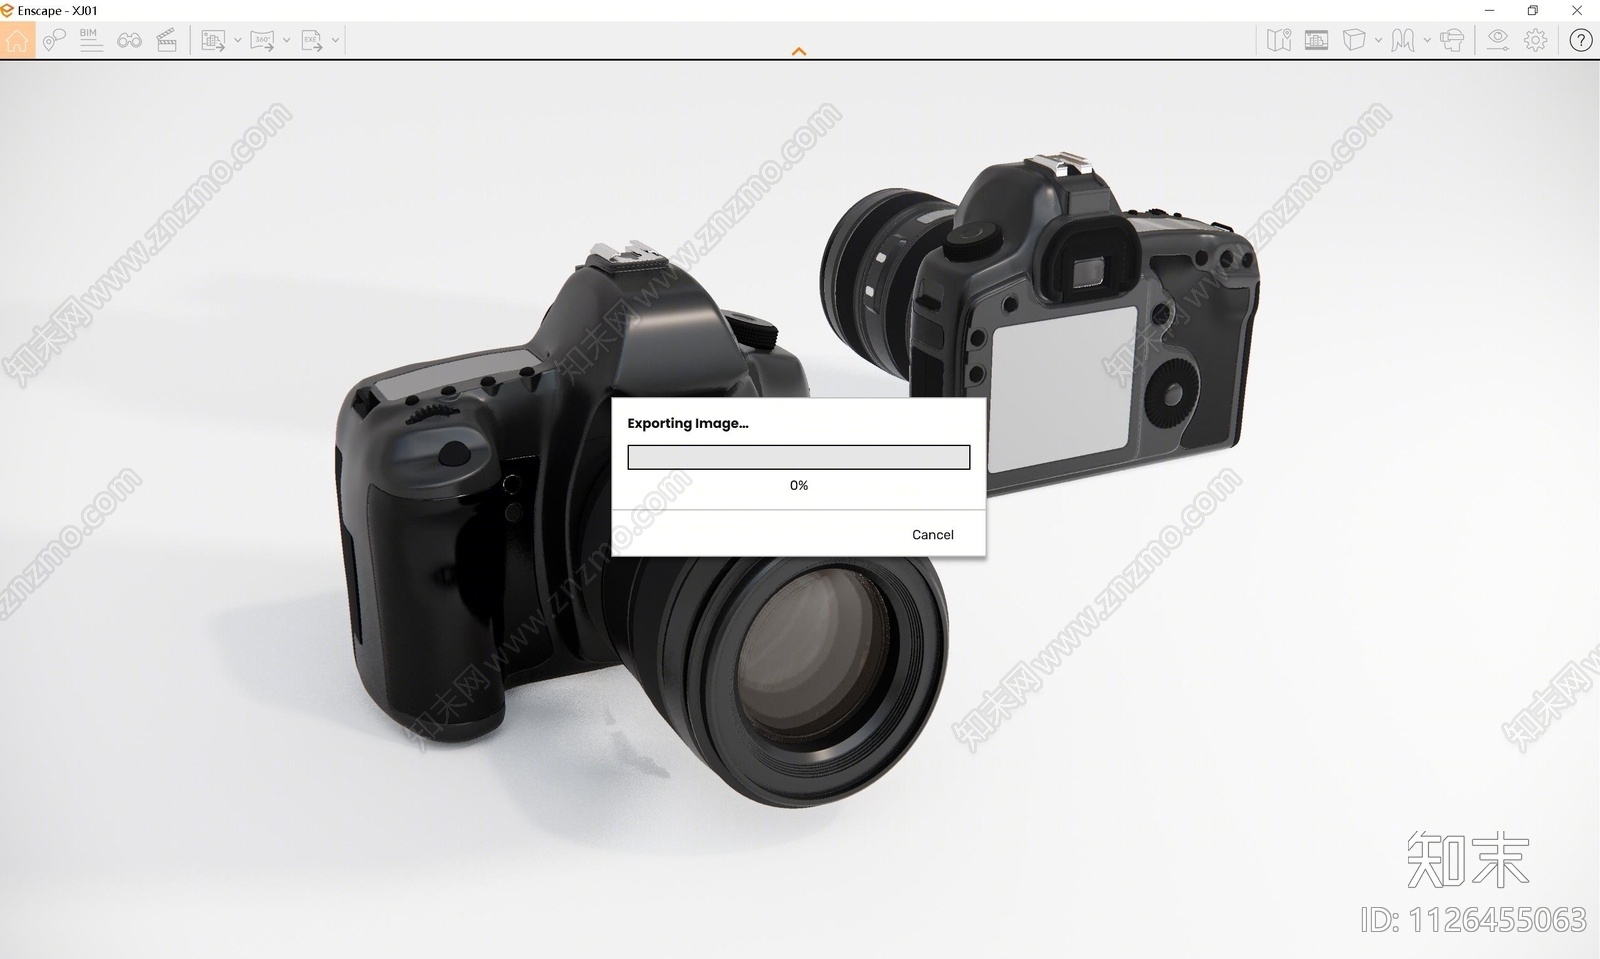
Task: Cancel the image export
Action: [933, 535]
